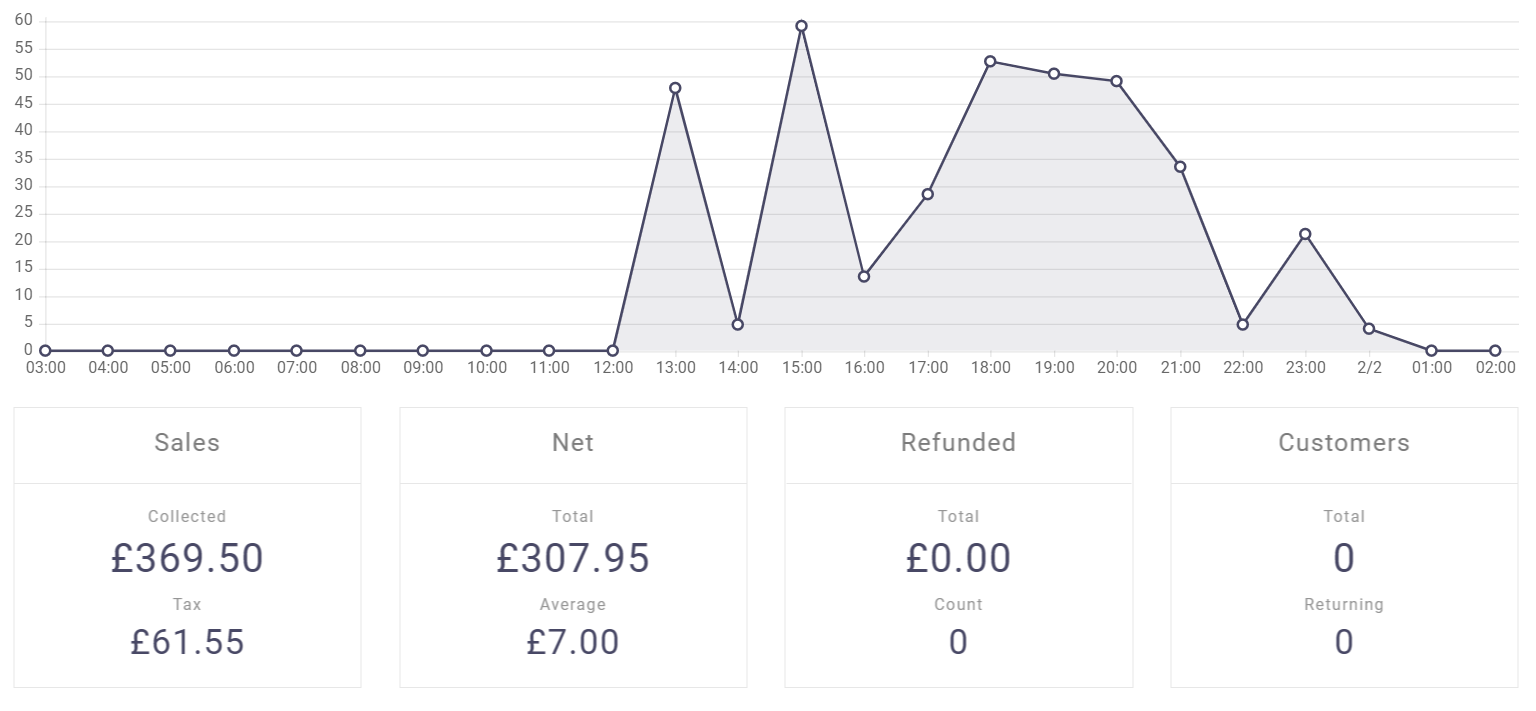
Task: Select the 22:00 data point
Action: tap(1242, 325)
